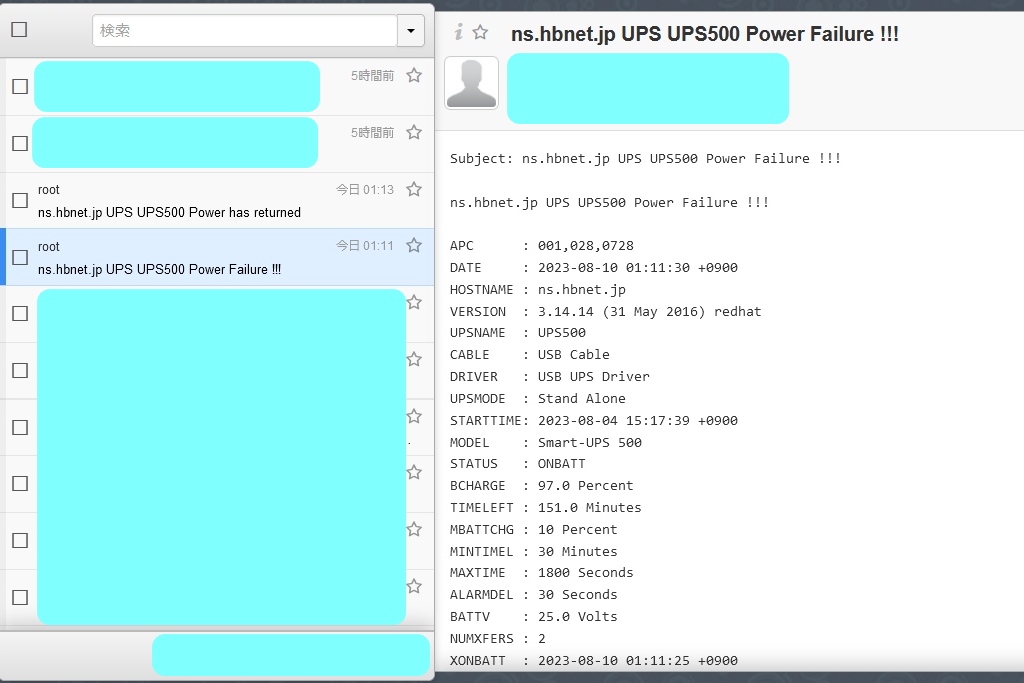Screen dimensions: 1024x683
Task: Click the 'UPSMODE : Stand Alone' line
Action: click(537, 398)
